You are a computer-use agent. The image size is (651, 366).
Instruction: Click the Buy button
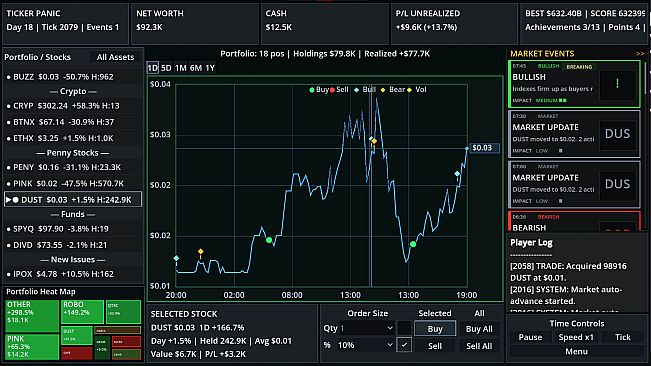[435, 329]
